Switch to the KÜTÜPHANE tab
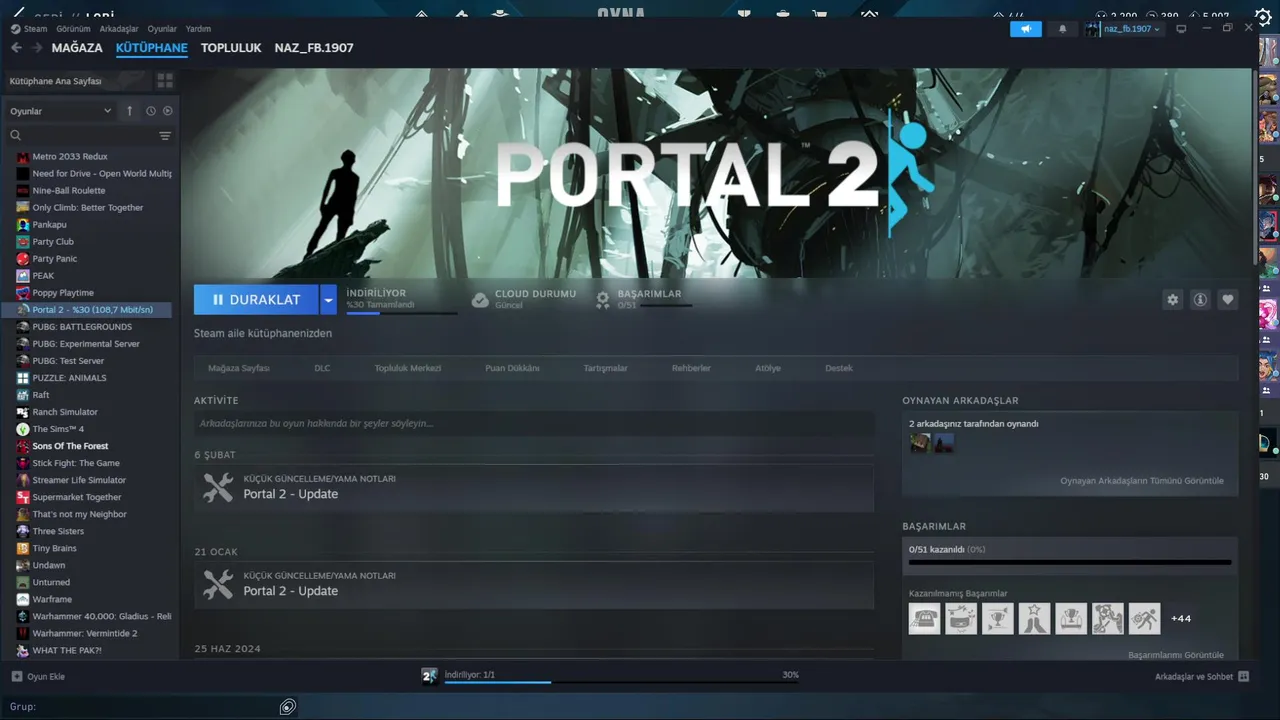The height and width of the screenshot is (720, 1280). 151,48
